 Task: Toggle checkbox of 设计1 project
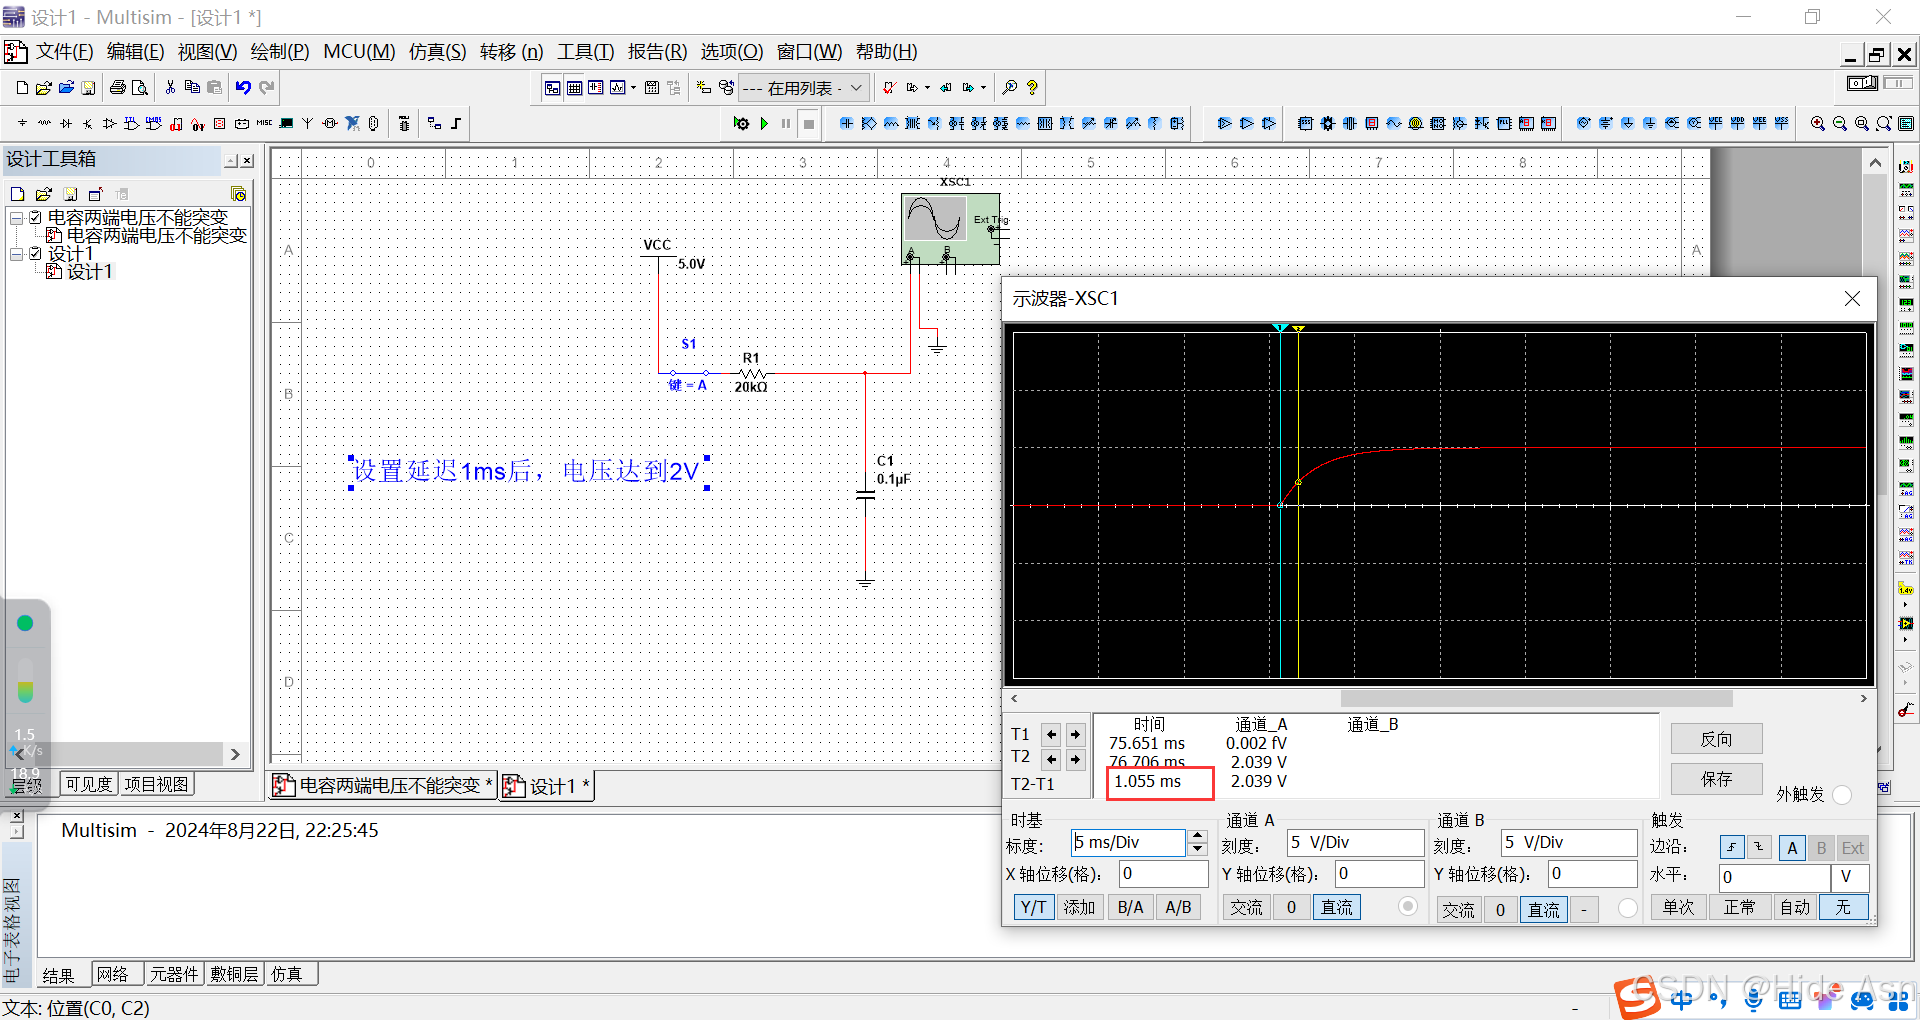tap(35, 254)
